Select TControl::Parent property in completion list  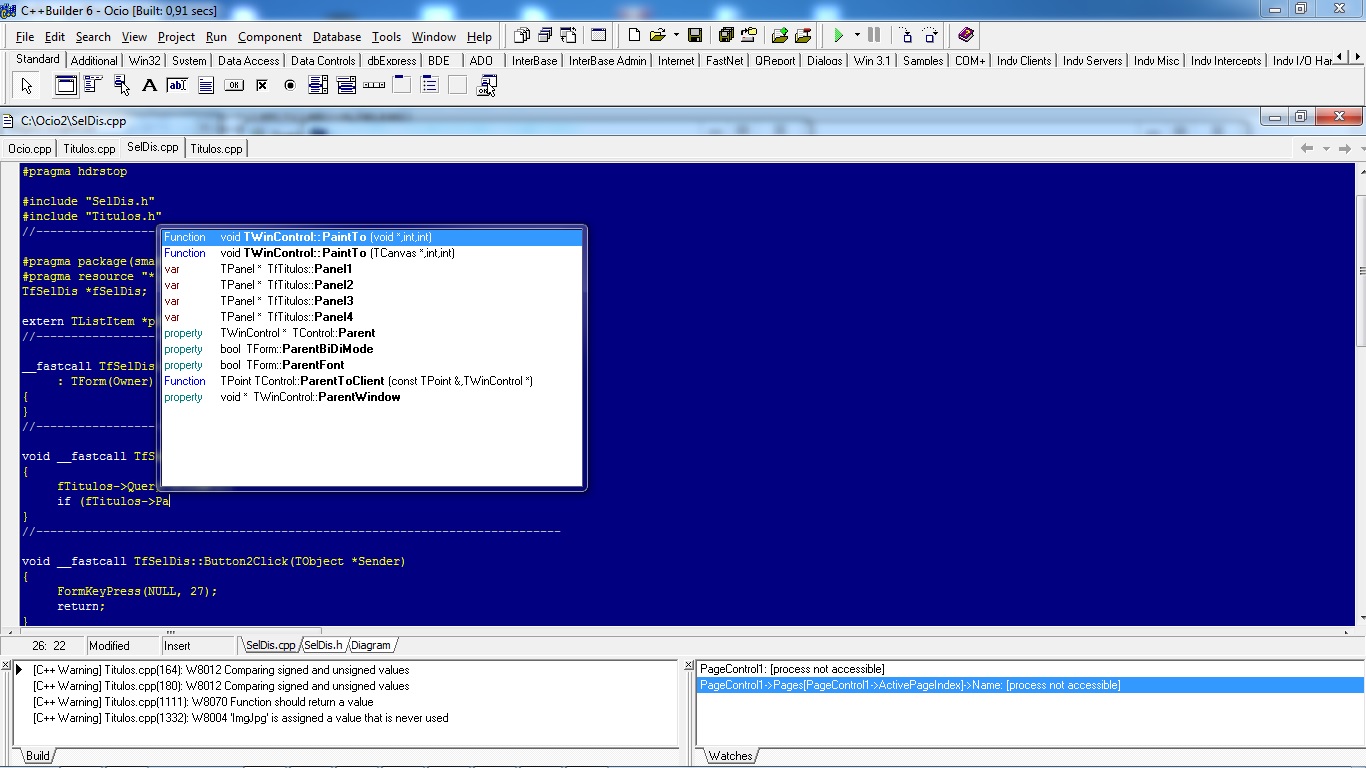tap(372, 333)
